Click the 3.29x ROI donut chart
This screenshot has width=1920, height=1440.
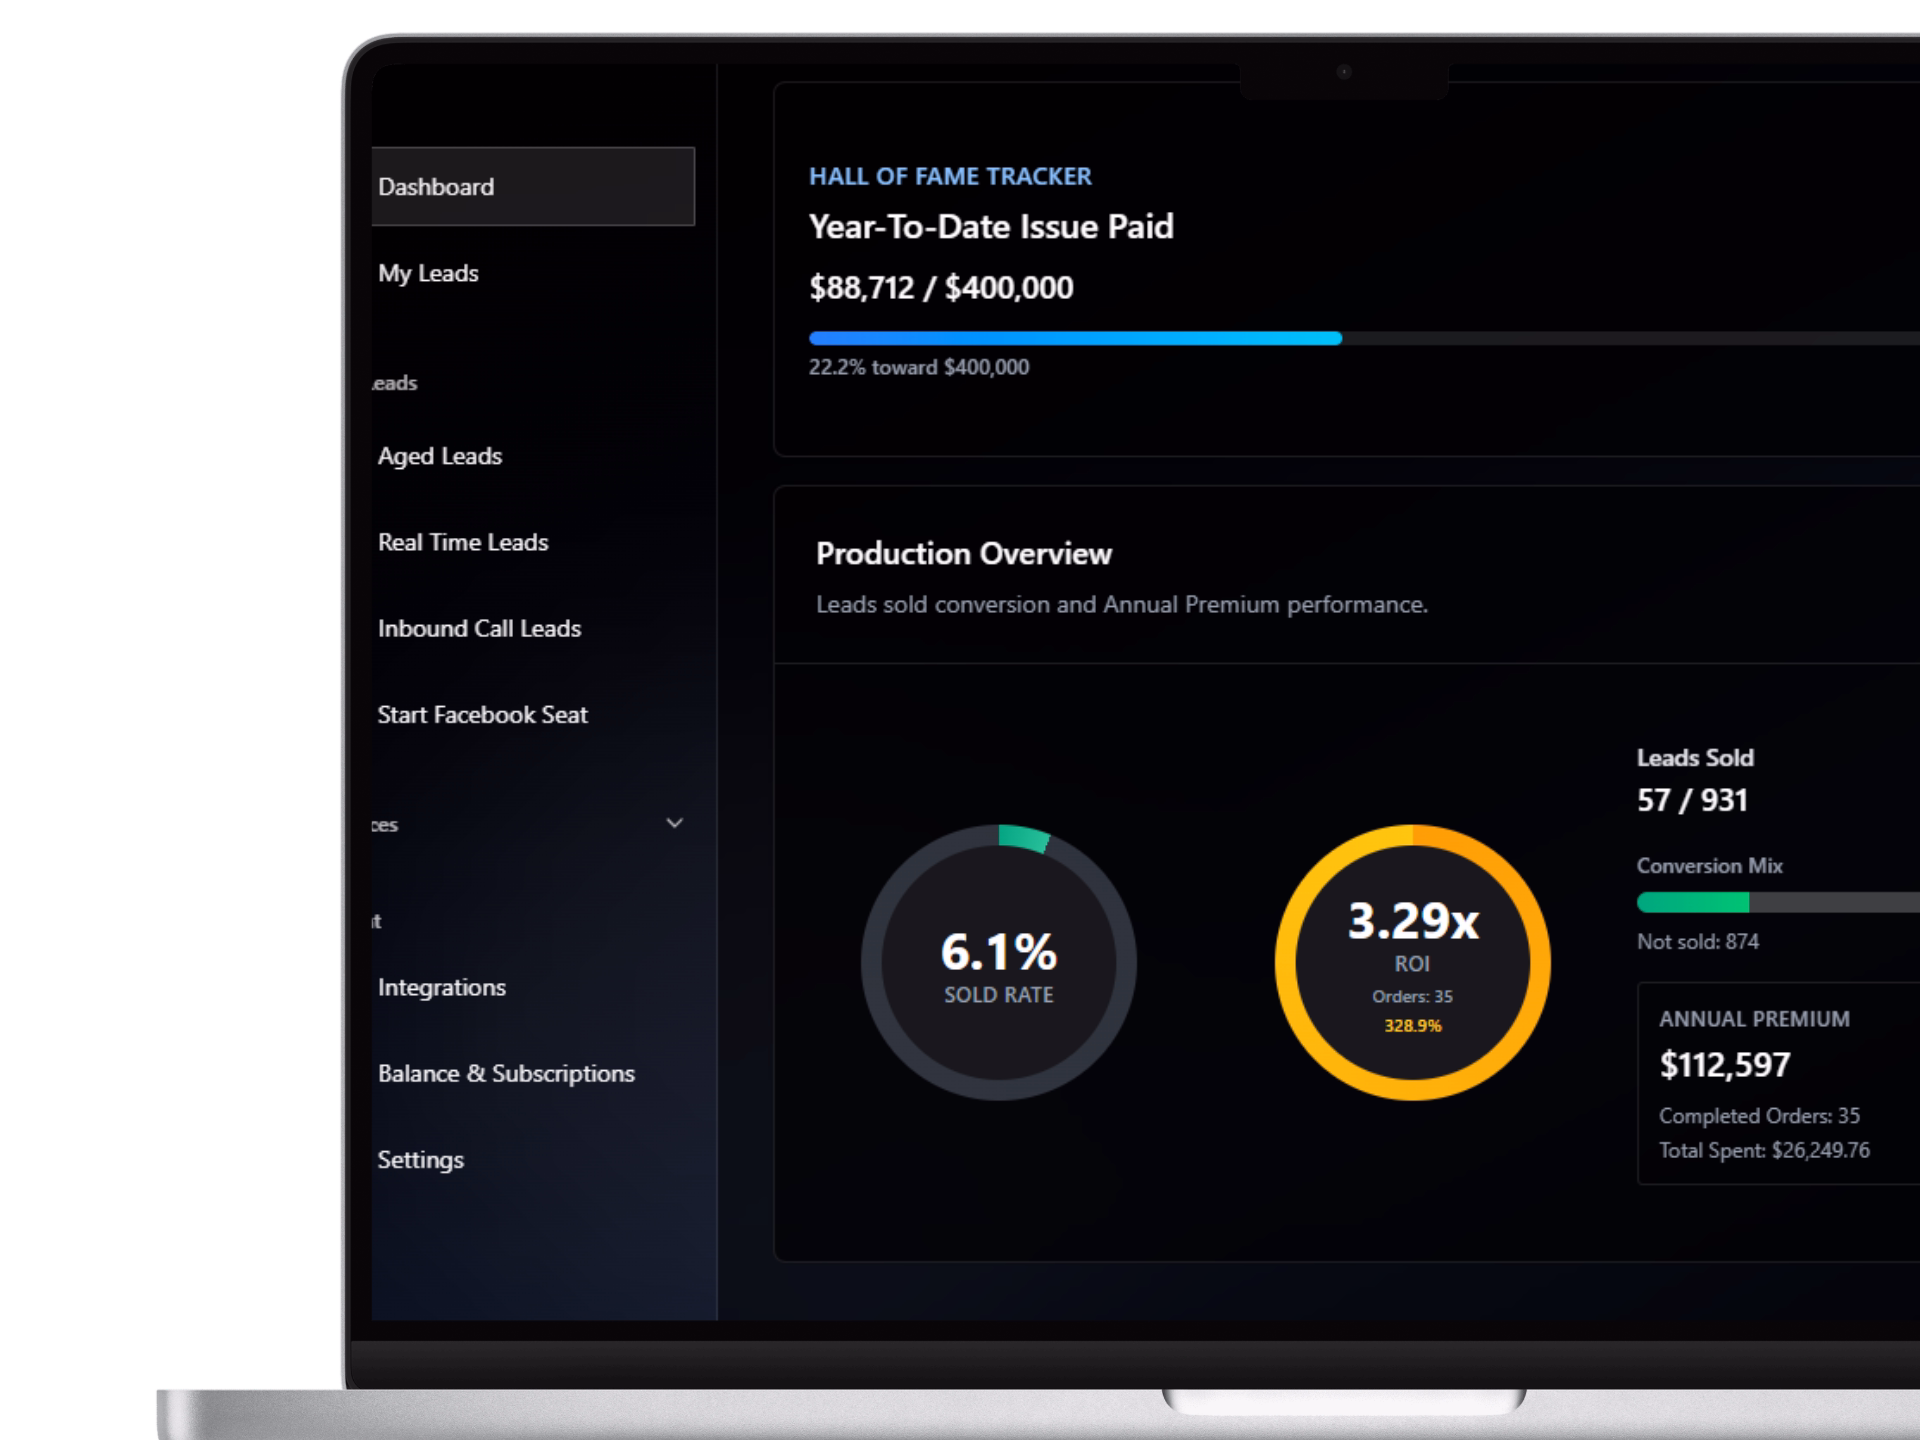click(x=1413, y=960)
